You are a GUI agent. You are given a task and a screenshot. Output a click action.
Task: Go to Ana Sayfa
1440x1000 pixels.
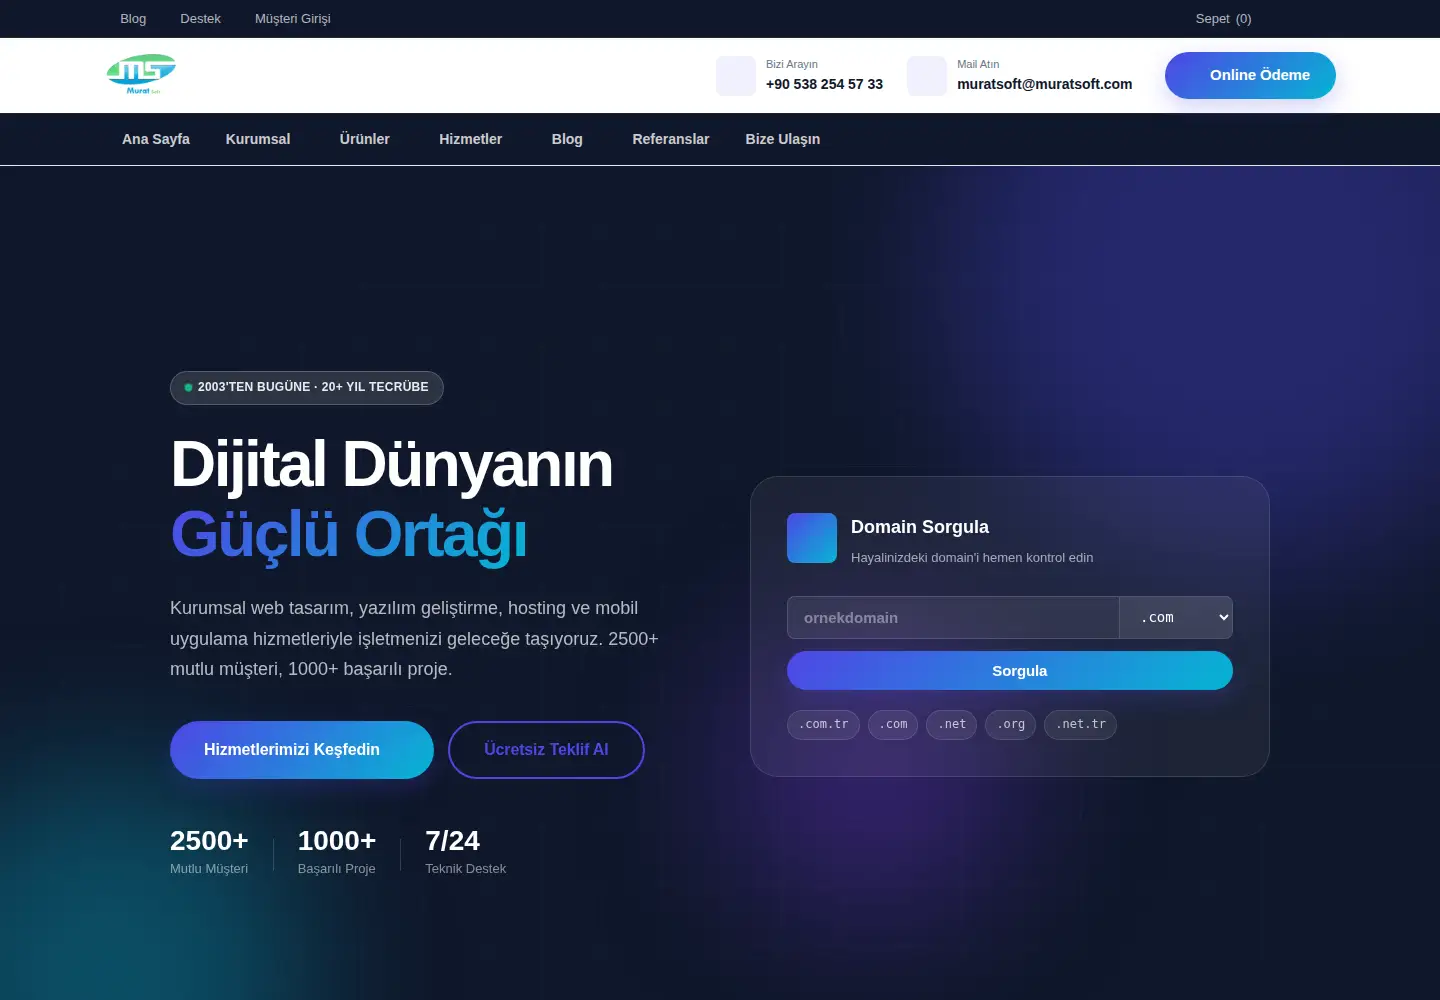[156, 139]
